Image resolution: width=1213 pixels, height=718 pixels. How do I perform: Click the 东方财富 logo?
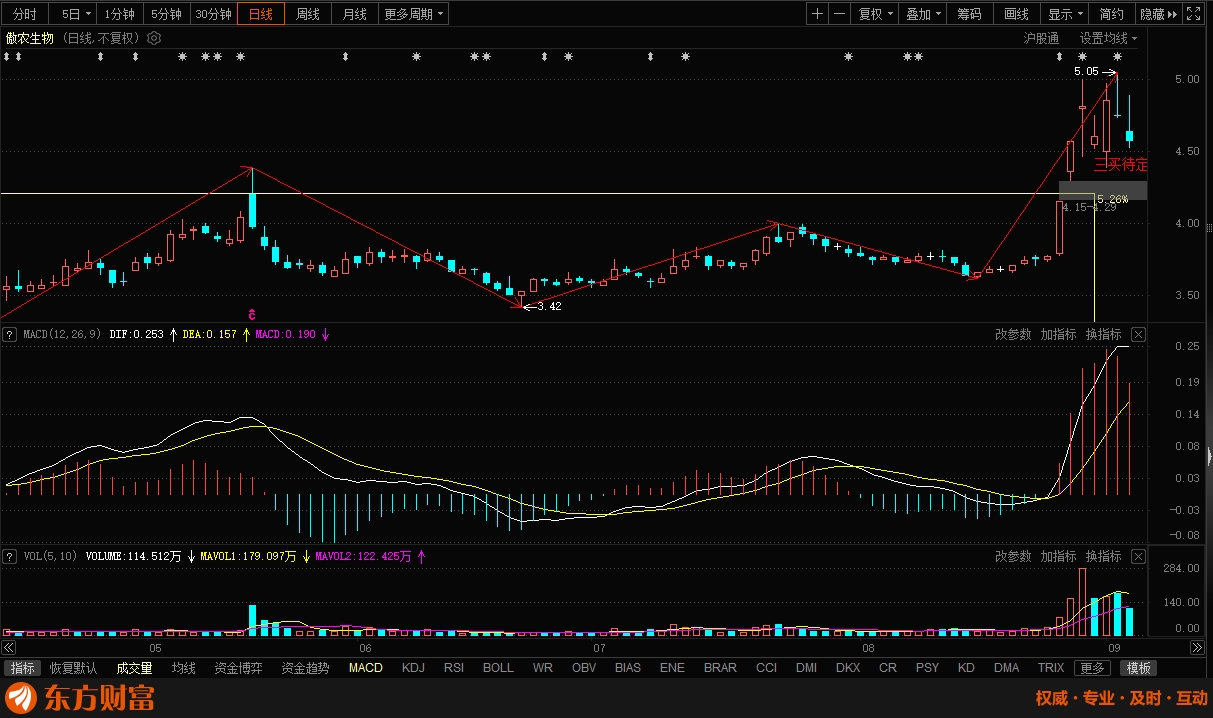click(81, 697)
